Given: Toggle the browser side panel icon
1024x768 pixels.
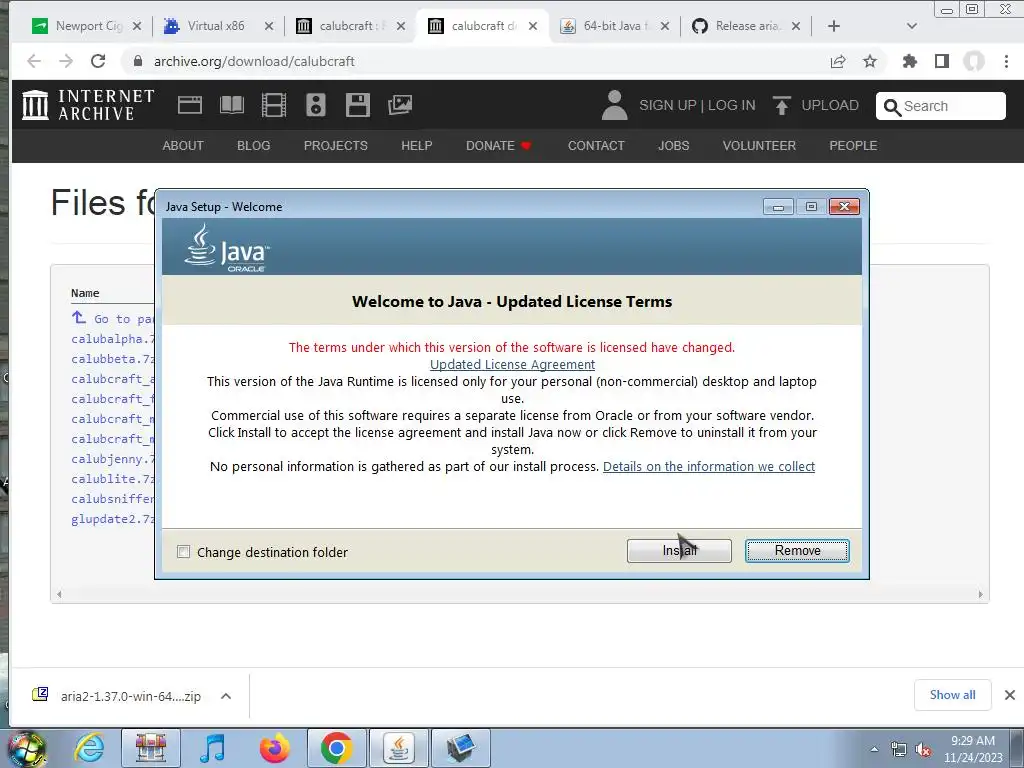Looking at the screenshot, I should [x=942, y=61].
